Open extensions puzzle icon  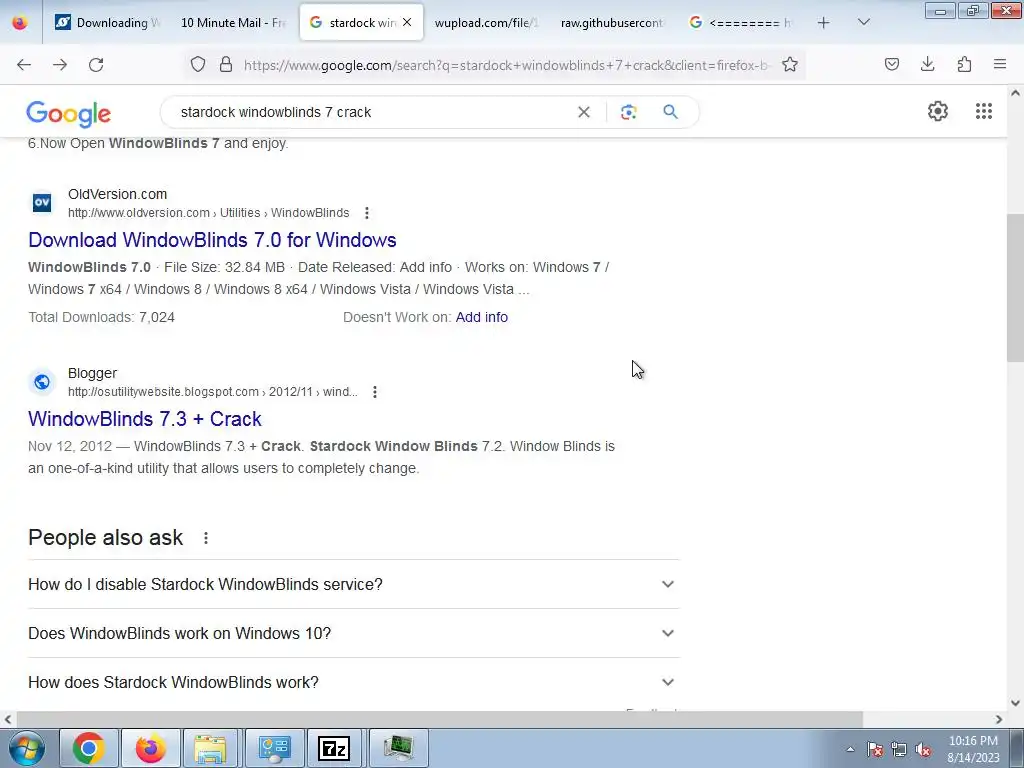point(964,64)
